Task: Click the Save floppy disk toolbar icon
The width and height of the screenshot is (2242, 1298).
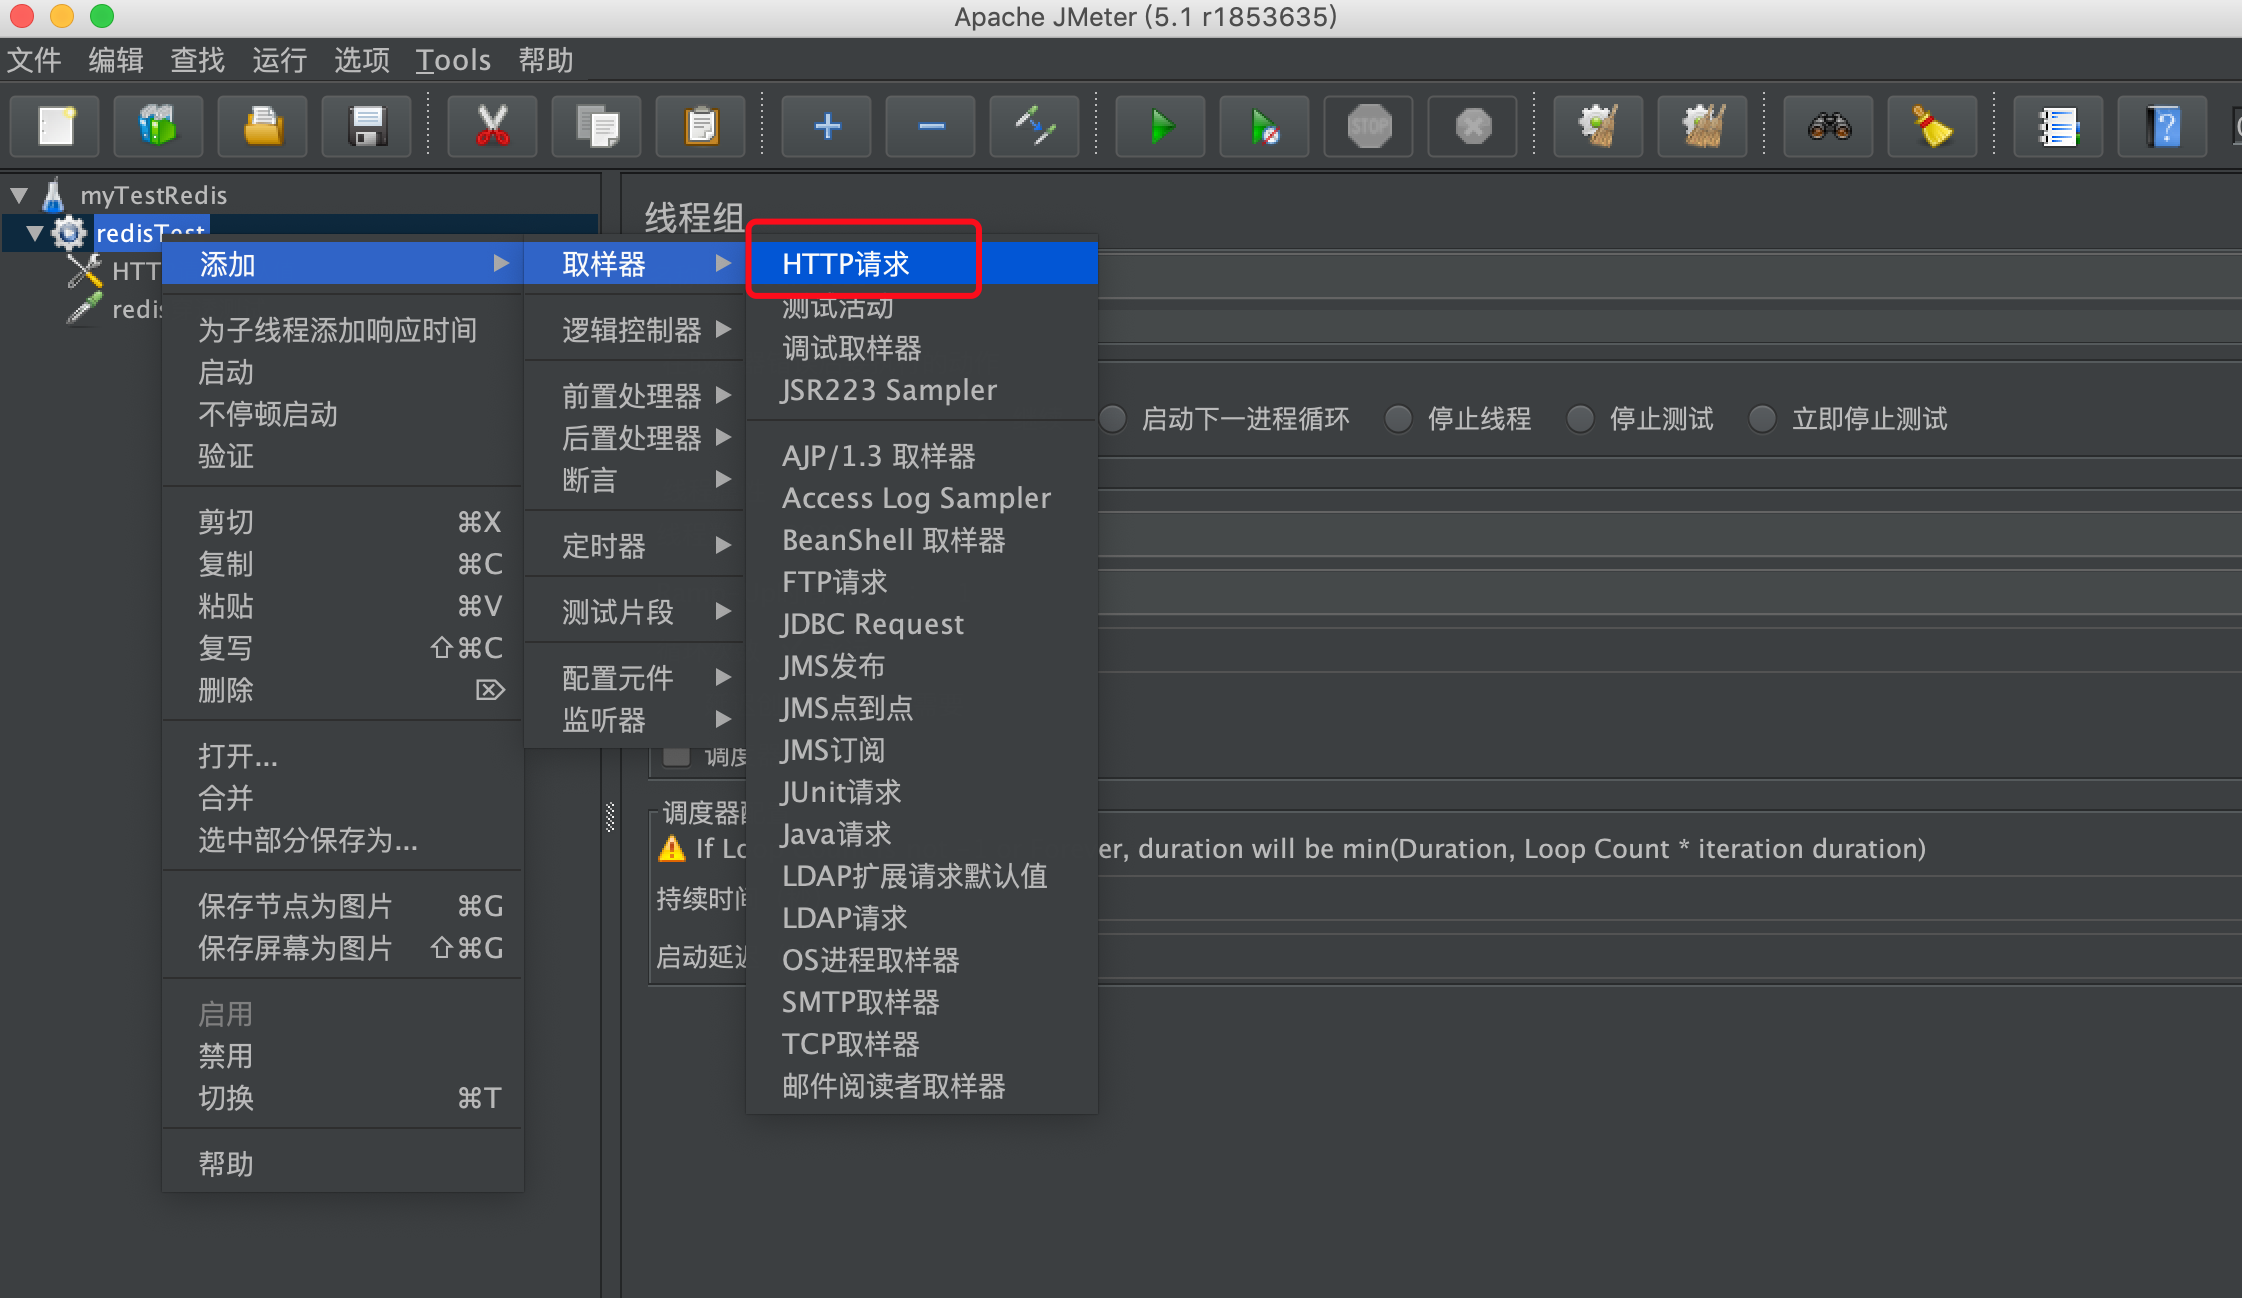Action: click(367, 127)
